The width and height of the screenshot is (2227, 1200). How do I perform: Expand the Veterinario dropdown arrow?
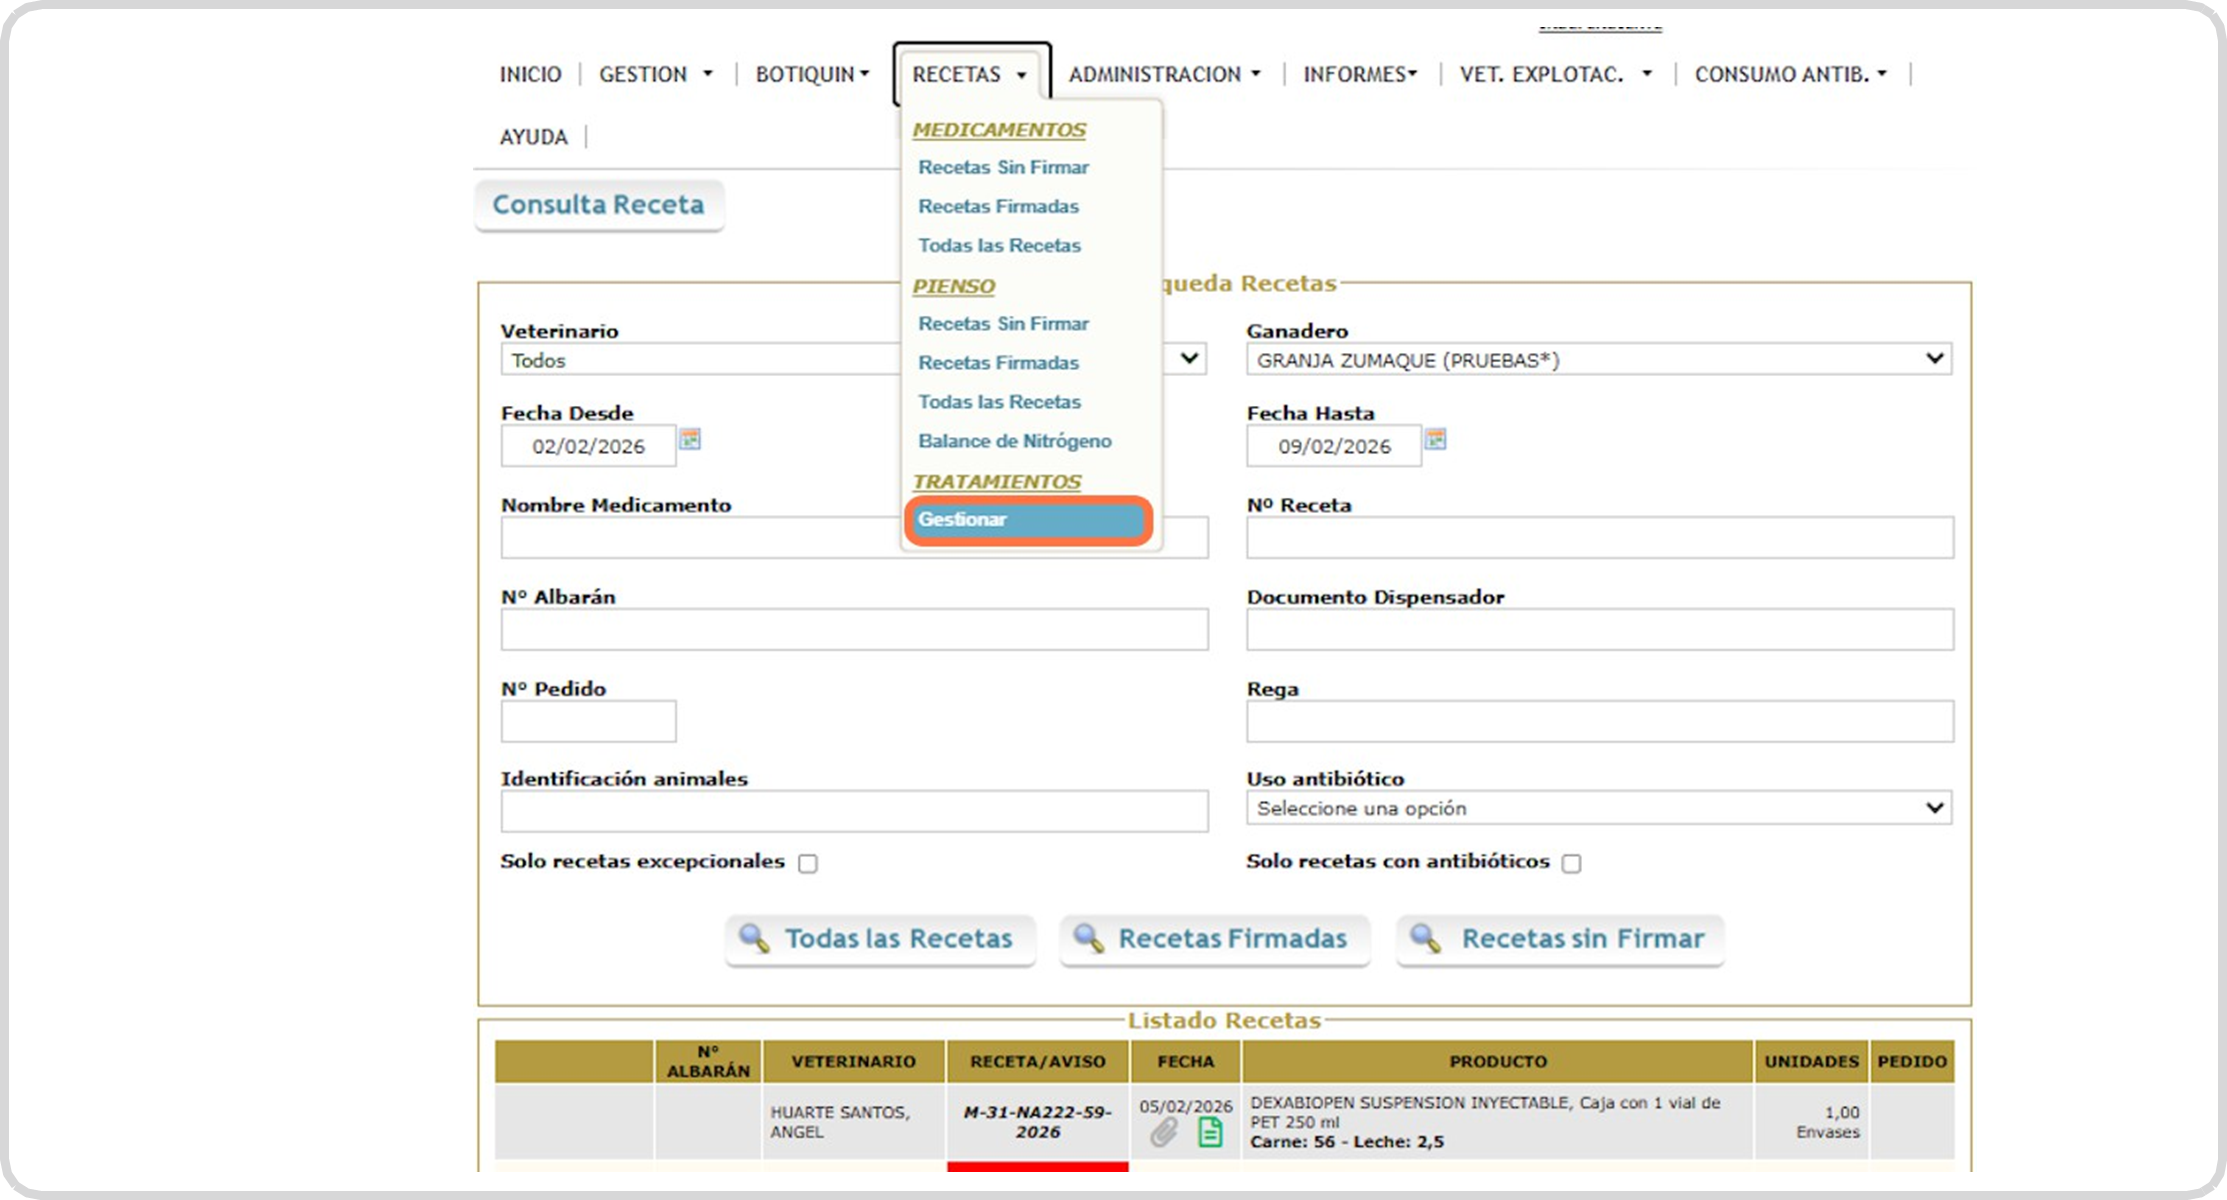(x=1189, y=358)
